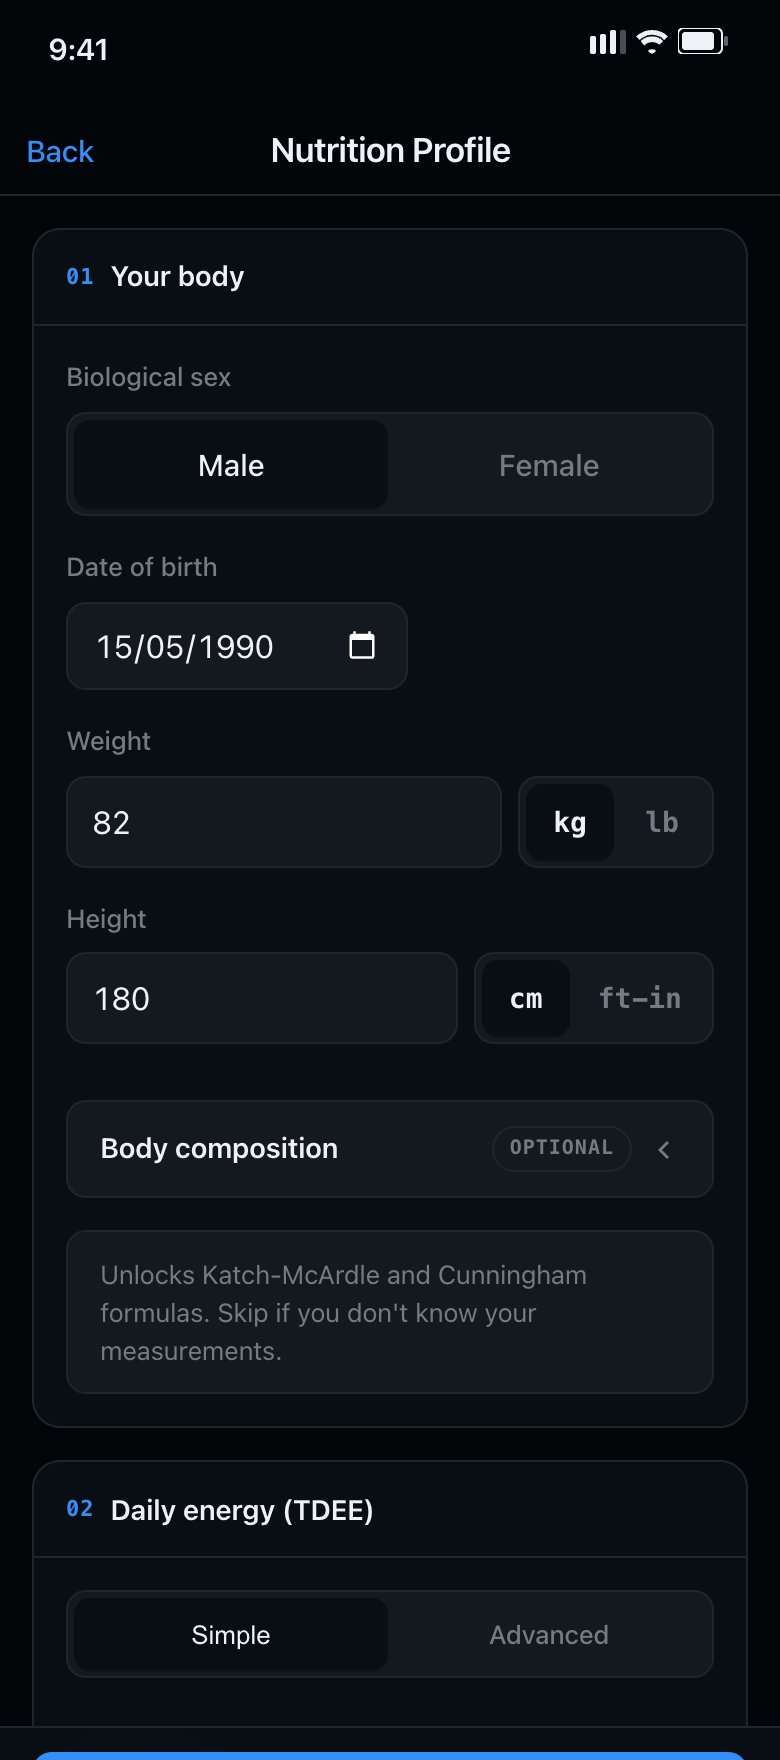Click the chevron on Body composition
Screen dimensions: 780x1760
(664, 1150)
